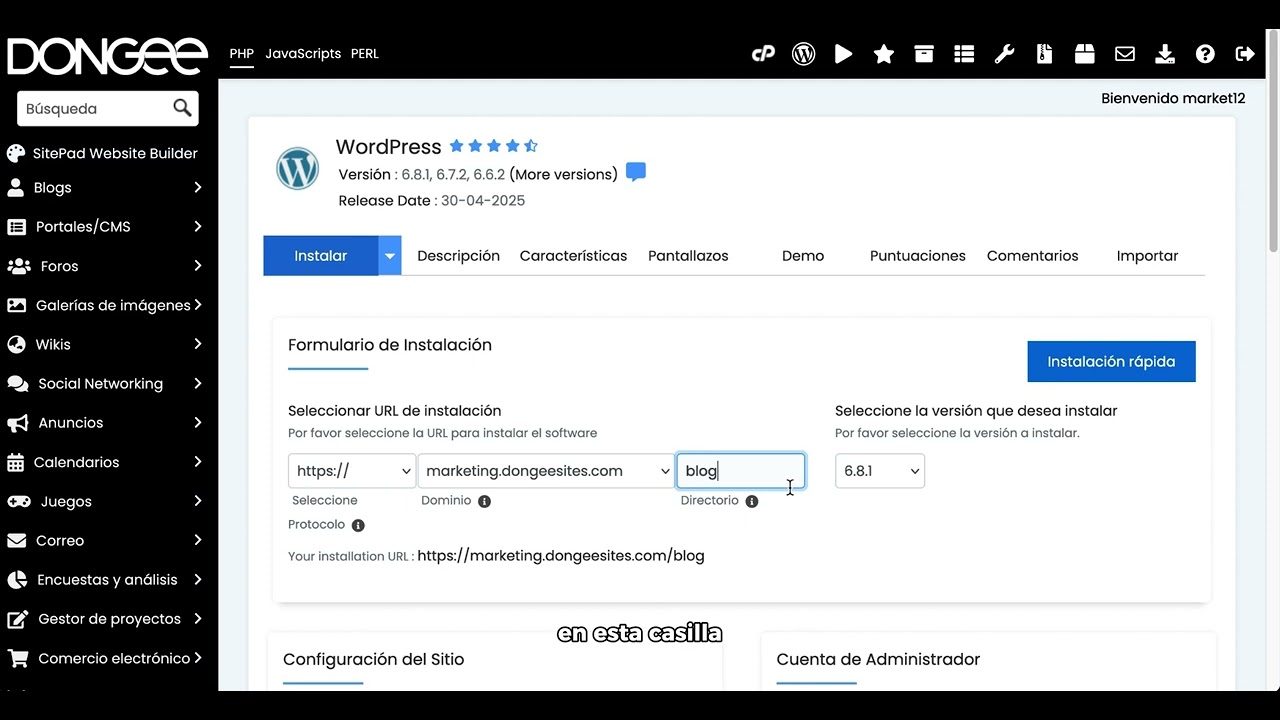Open the arrow dropdown beside Instalar
The width and height of the screenshot is (1280, 720).
[390, 256]
